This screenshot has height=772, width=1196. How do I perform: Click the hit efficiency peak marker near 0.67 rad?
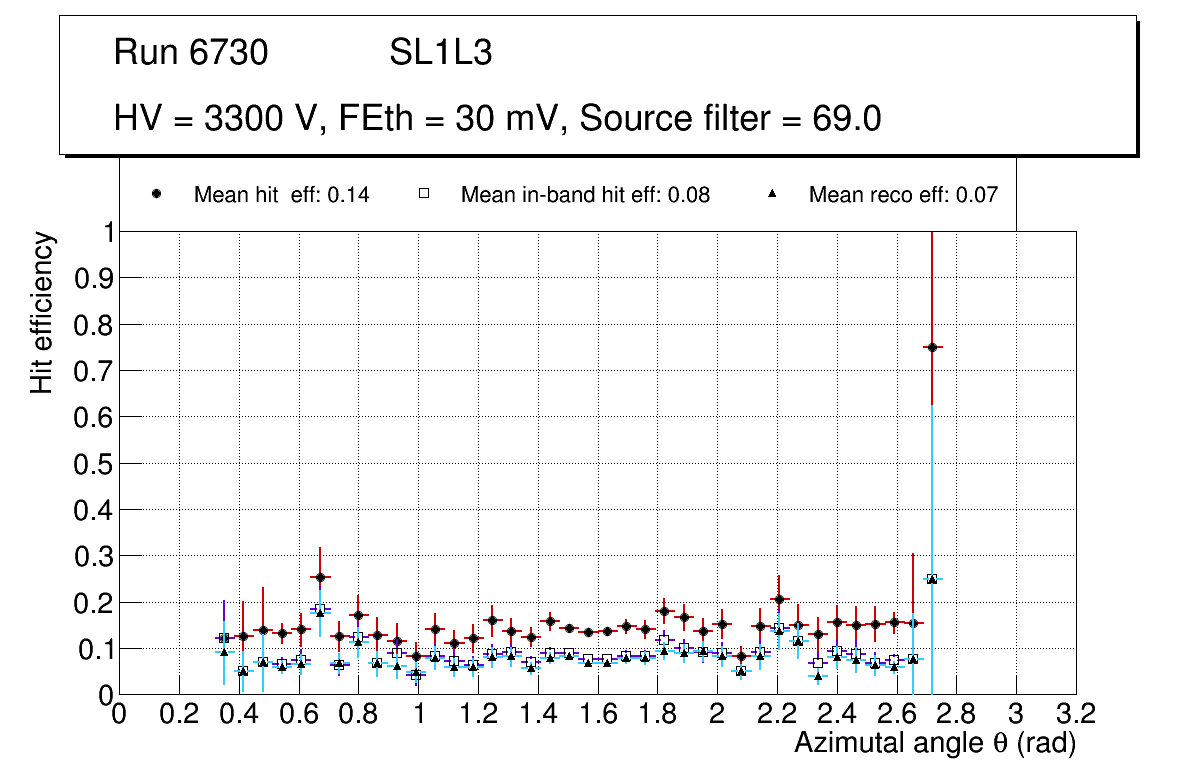click(x=320, y=577)
